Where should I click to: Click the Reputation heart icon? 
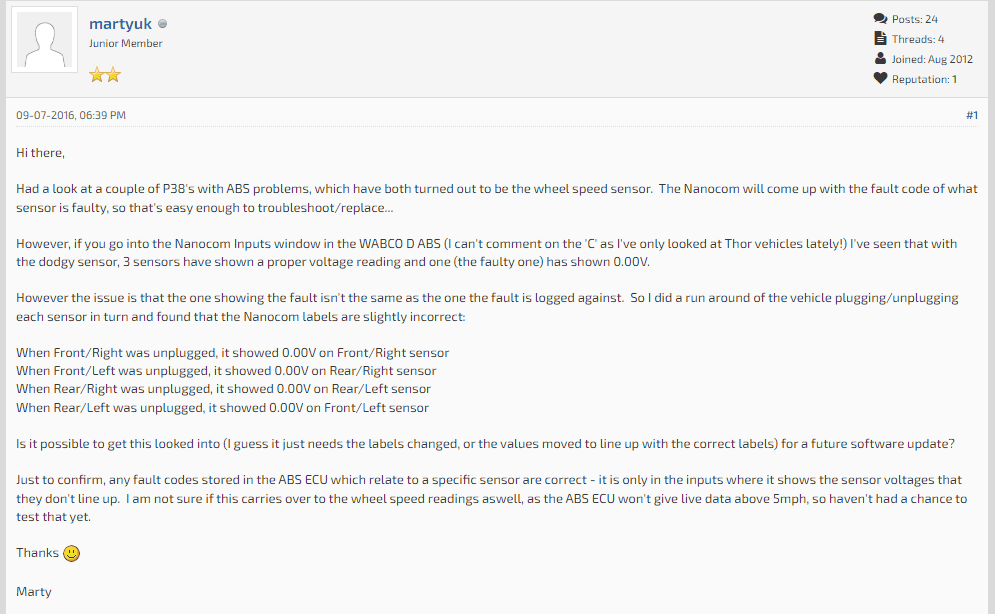(880, 79)
